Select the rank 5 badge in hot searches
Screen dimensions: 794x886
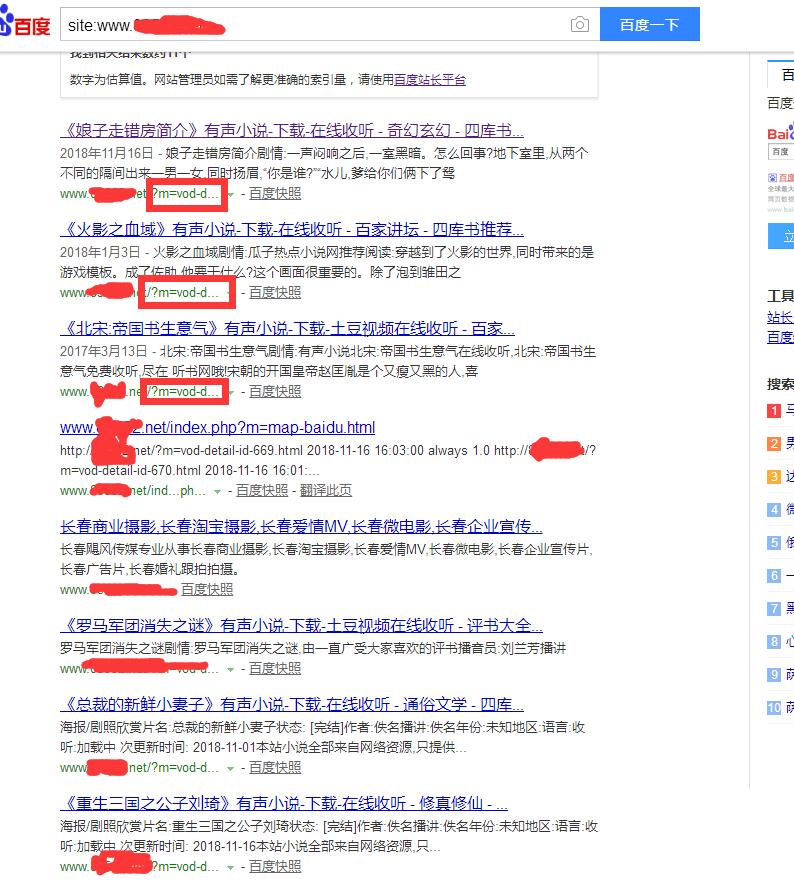pyautogui.click(x=773, y=543)
